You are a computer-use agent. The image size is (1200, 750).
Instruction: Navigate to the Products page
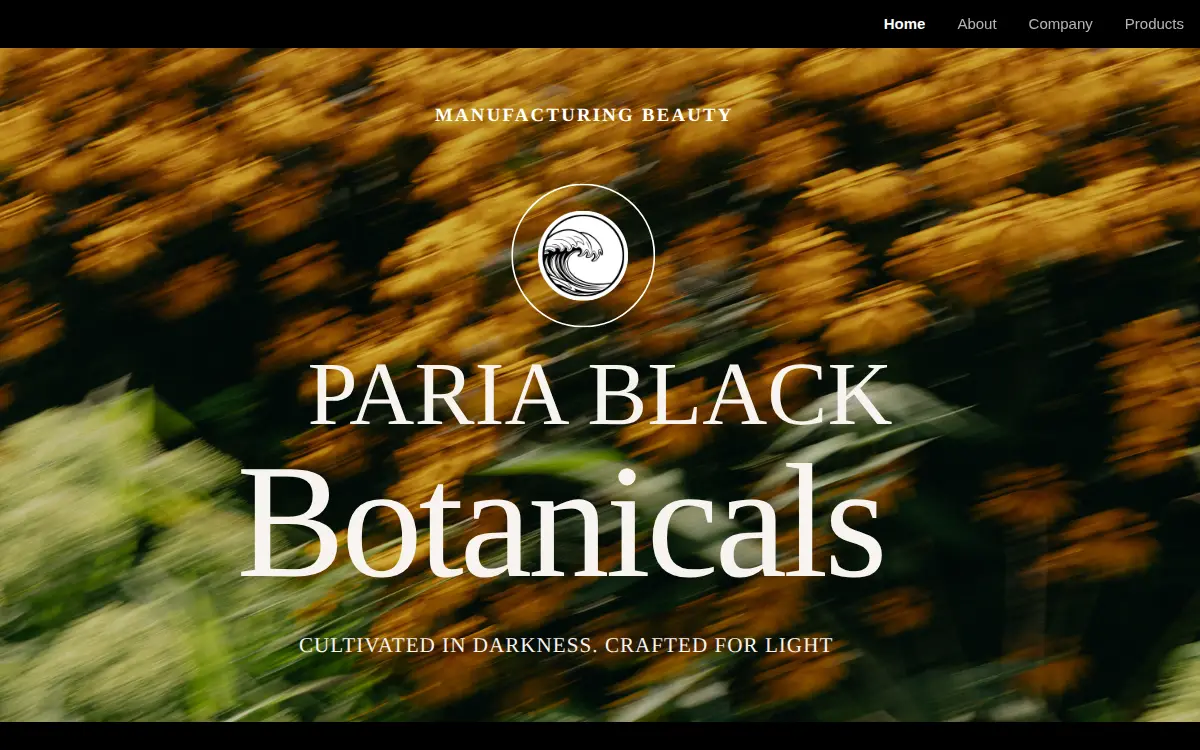point(1154,24)
